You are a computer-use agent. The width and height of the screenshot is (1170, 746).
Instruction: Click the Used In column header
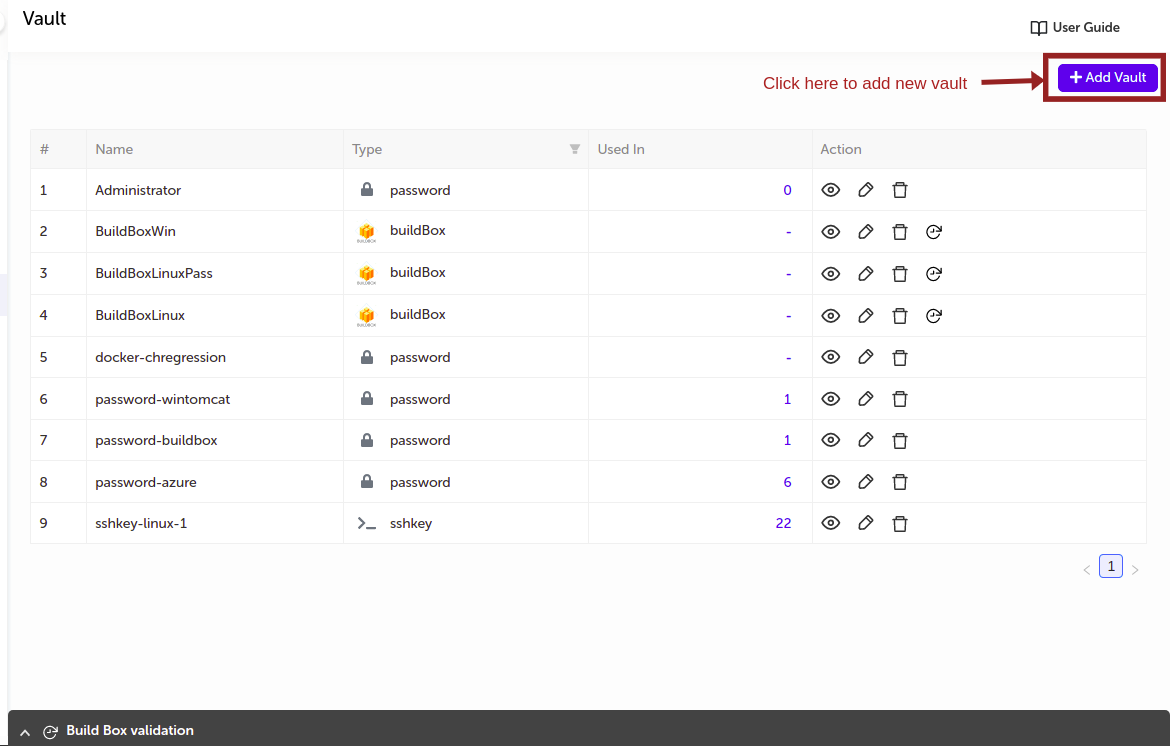(621, 149)
